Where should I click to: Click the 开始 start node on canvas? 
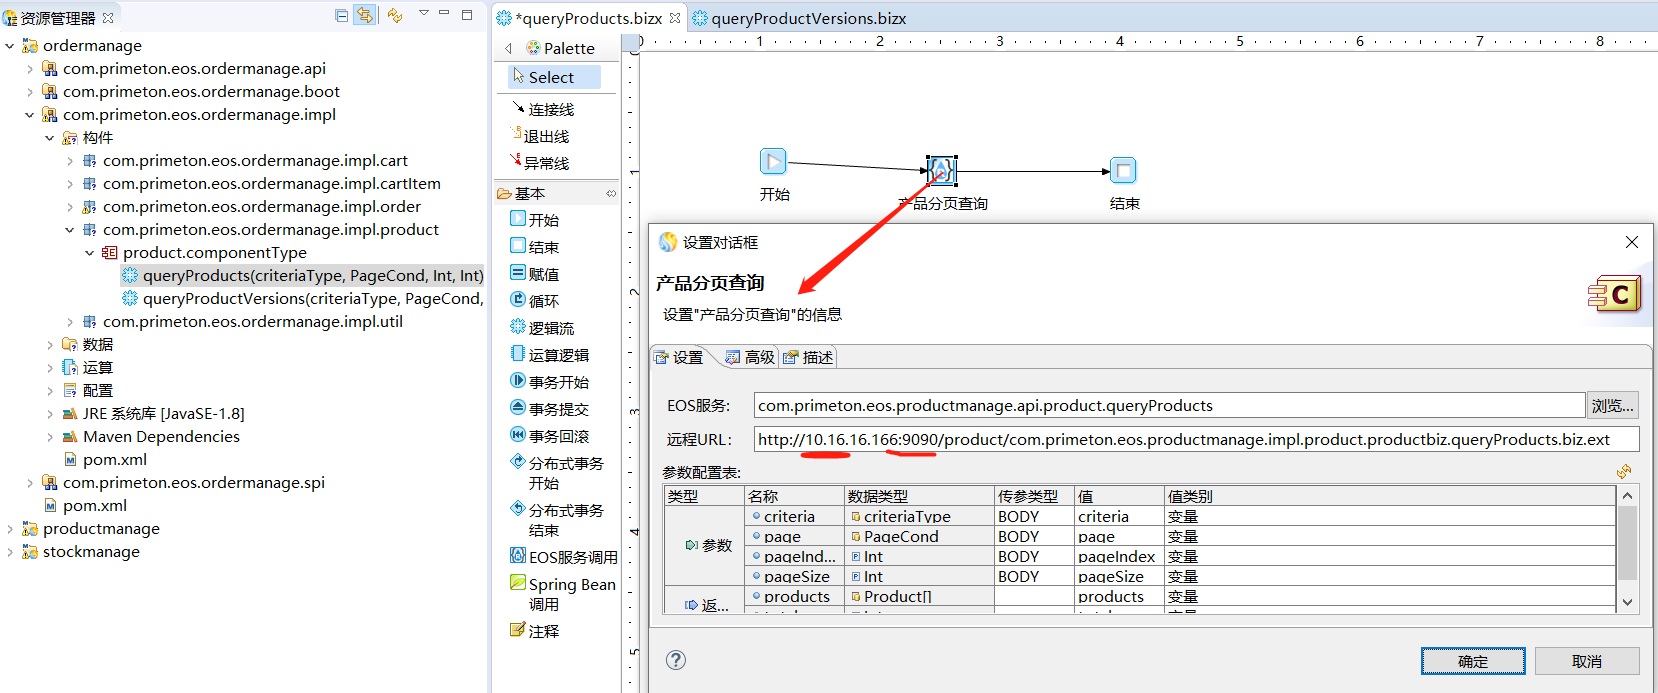tap(773, 161)
